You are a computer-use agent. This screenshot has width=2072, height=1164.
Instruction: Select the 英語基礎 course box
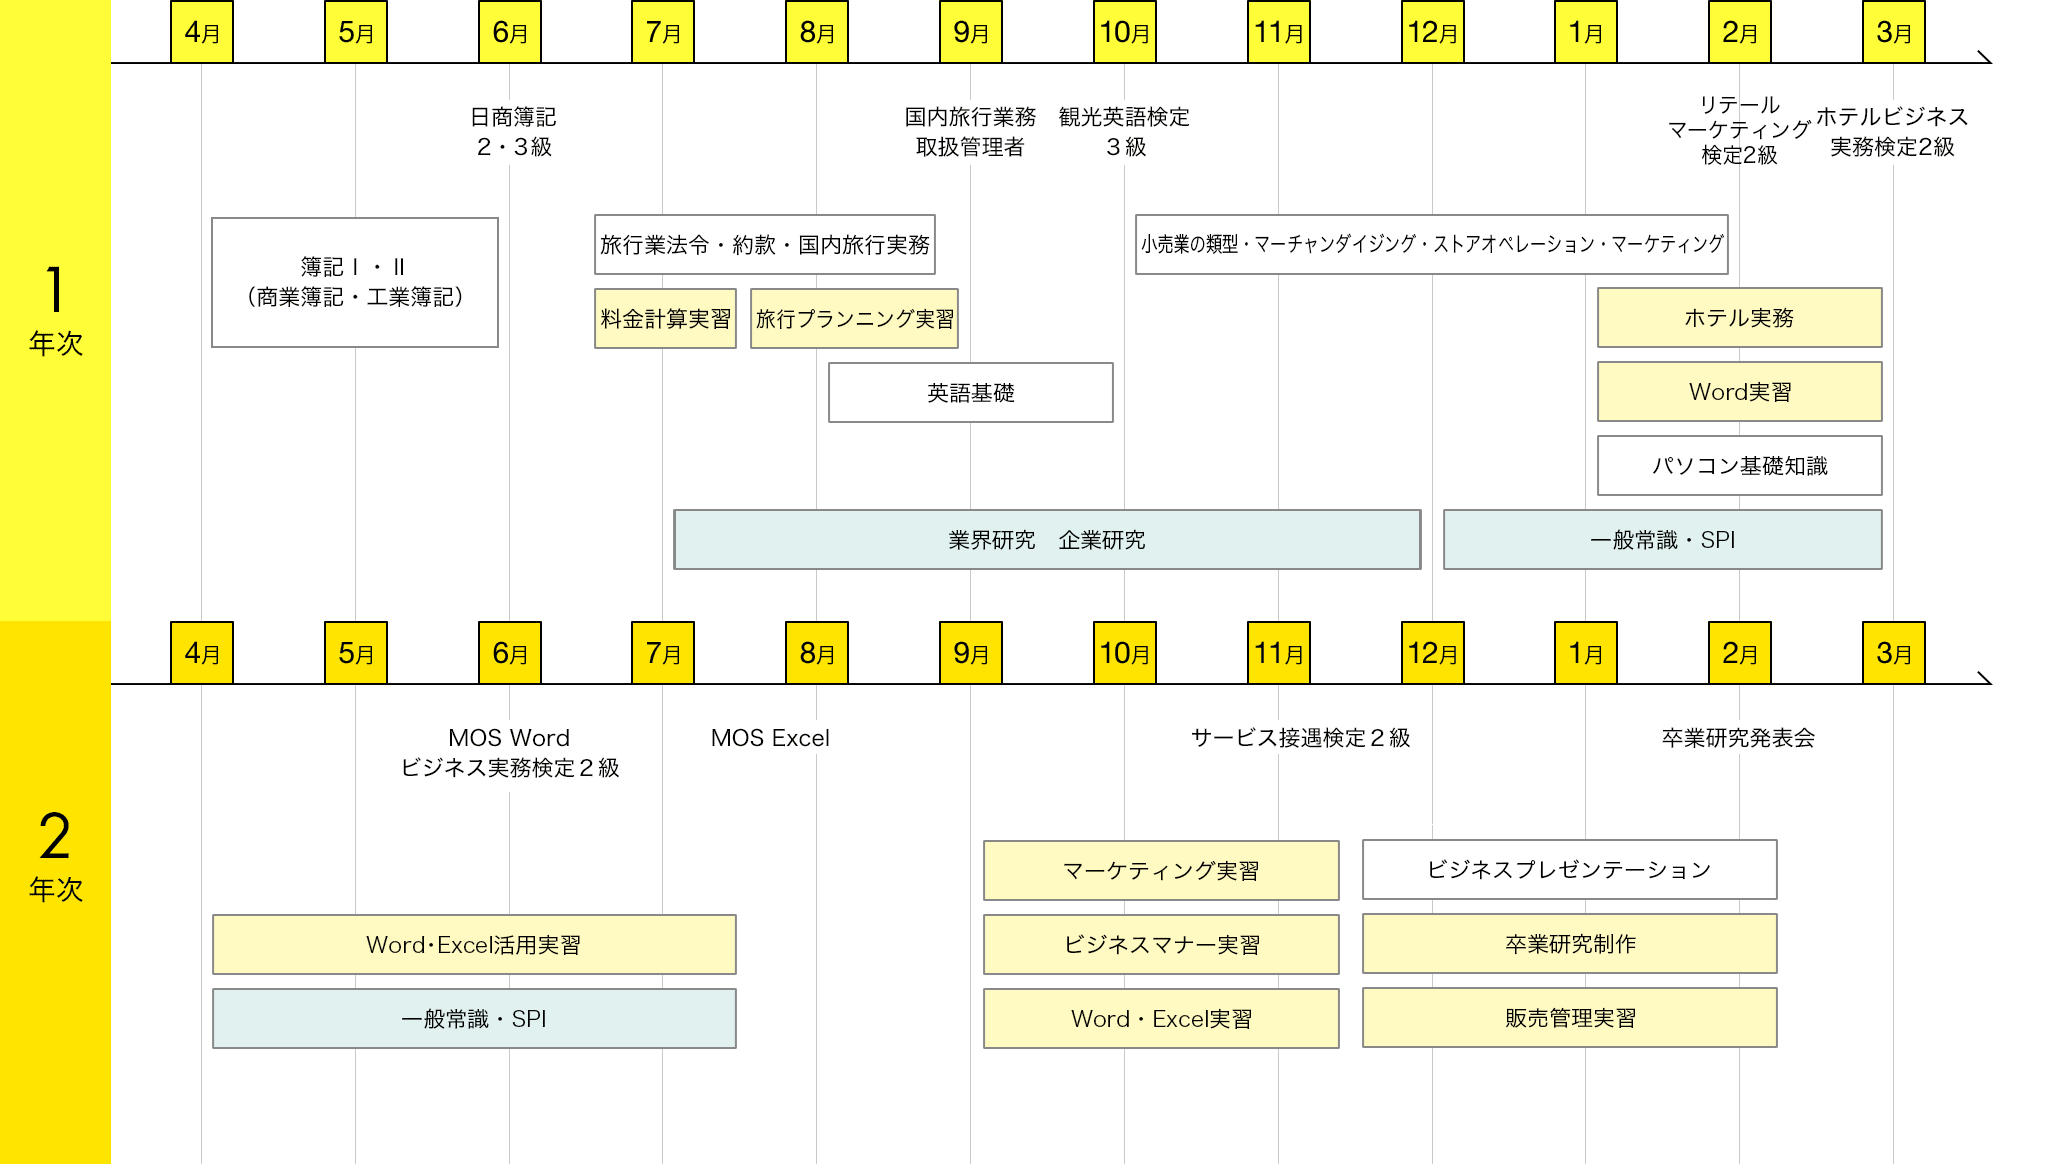(x=970, y=392)
